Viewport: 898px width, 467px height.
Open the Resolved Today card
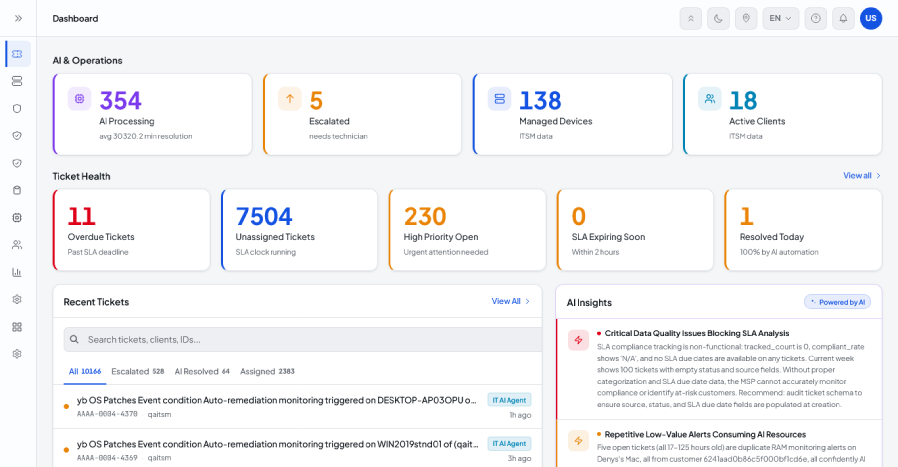[x=803, y=230]
